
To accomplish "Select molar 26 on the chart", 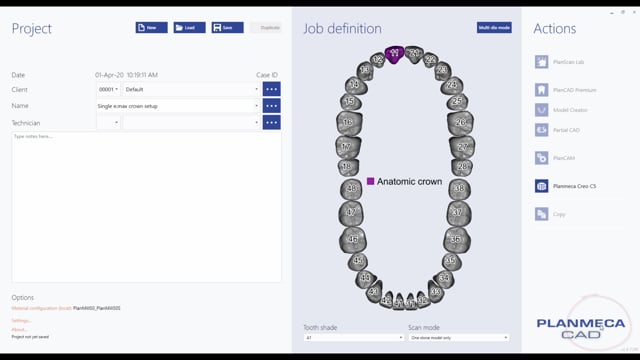I will (x=460, y=123).
